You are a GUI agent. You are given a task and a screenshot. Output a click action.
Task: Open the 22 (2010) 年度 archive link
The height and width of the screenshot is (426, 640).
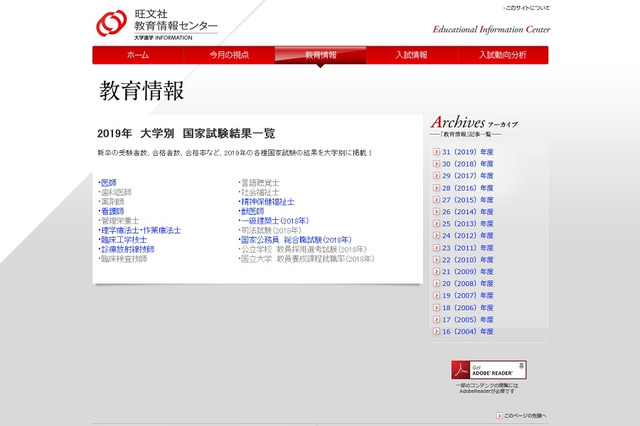coord(468,260)
